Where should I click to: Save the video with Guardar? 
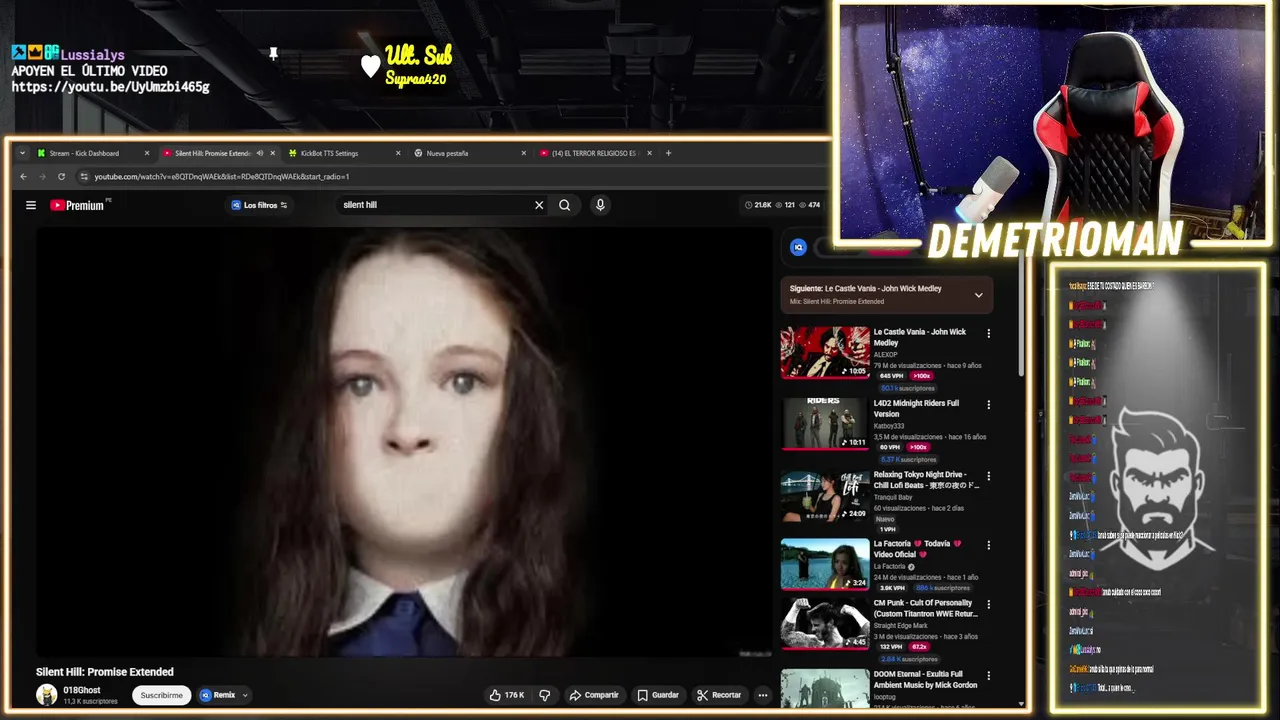tap(658, 695)
